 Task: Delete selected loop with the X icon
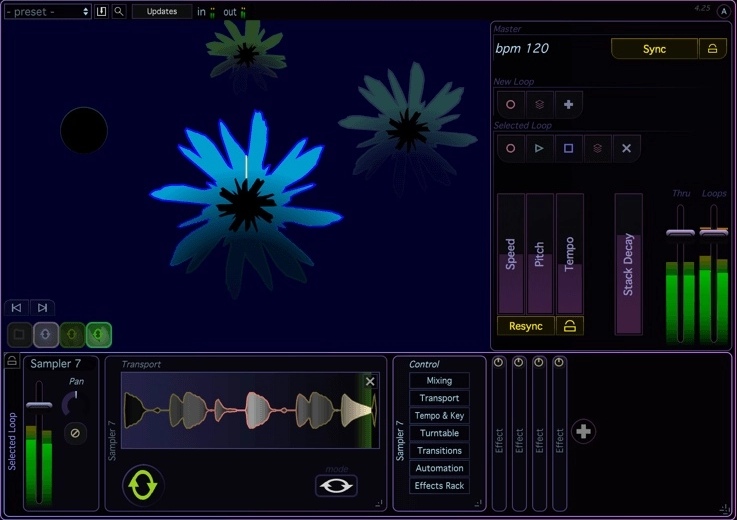[626, 148]
